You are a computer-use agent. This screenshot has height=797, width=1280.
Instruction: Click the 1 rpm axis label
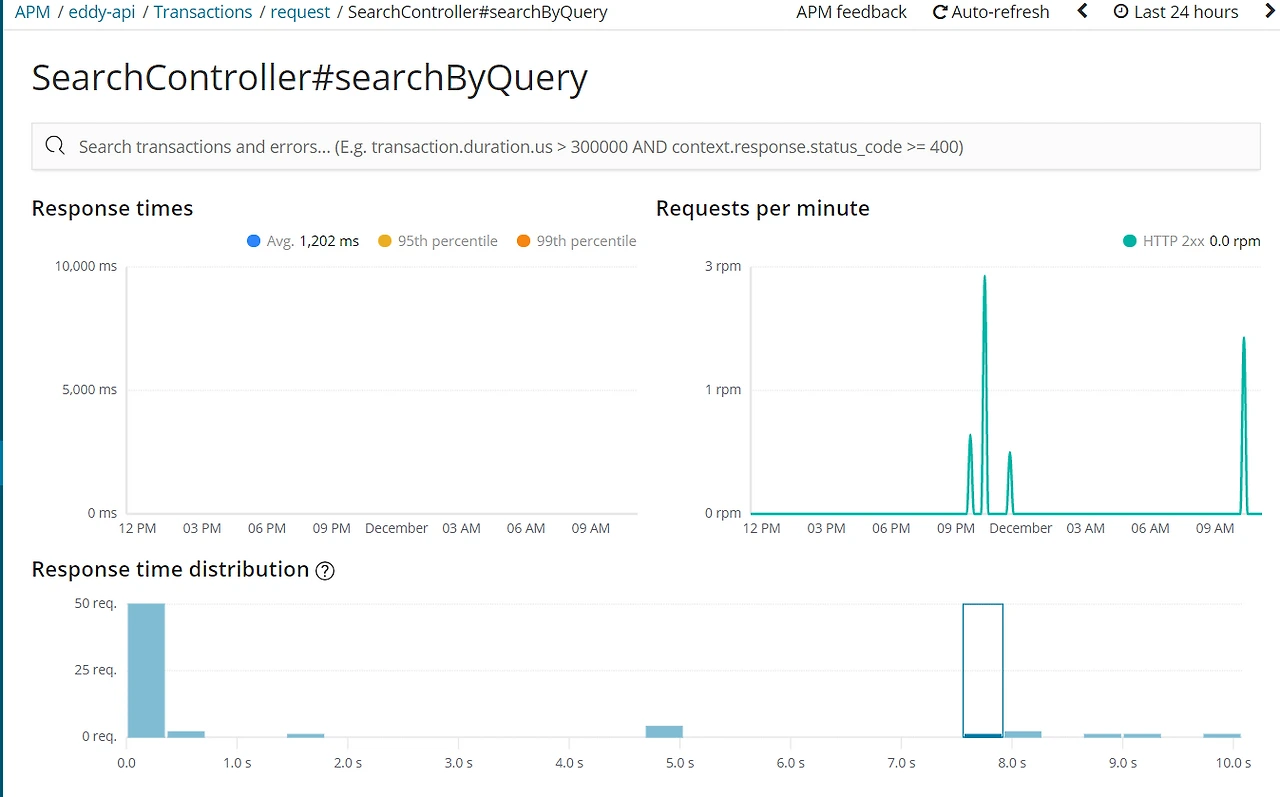[723, 390]
